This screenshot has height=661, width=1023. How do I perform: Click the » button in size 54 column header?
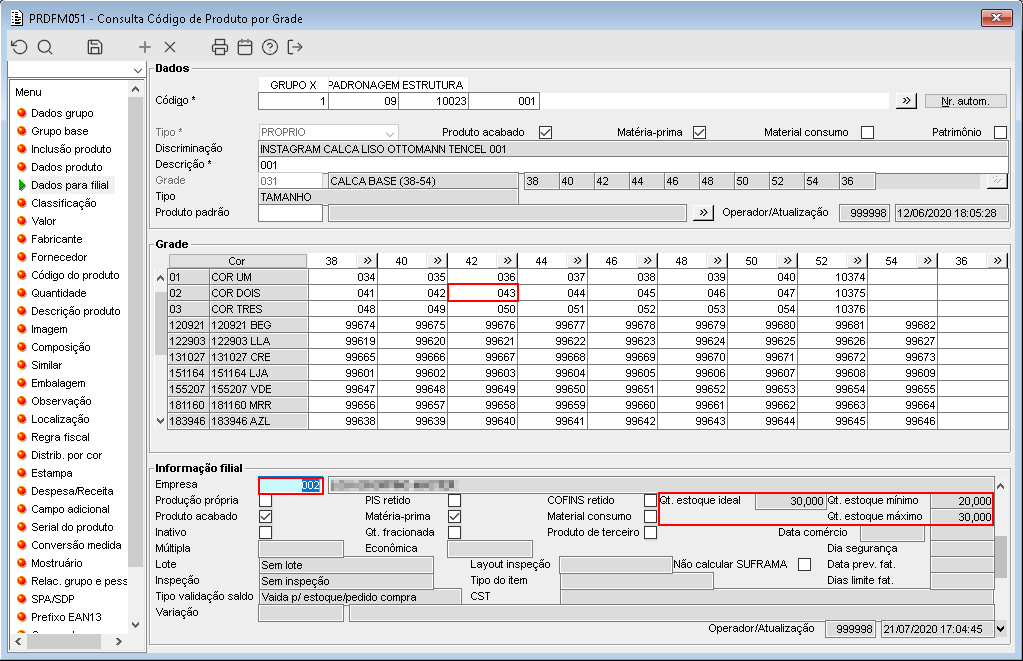coord(927,260)
